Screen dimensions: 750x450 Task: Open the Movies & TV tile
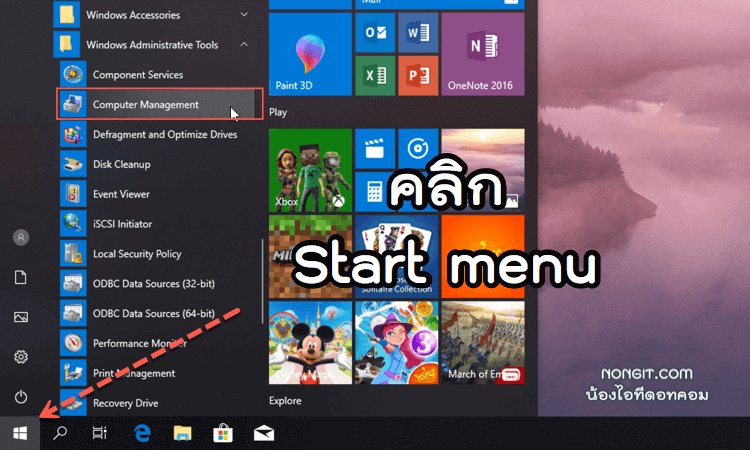[x=375, y=149]
